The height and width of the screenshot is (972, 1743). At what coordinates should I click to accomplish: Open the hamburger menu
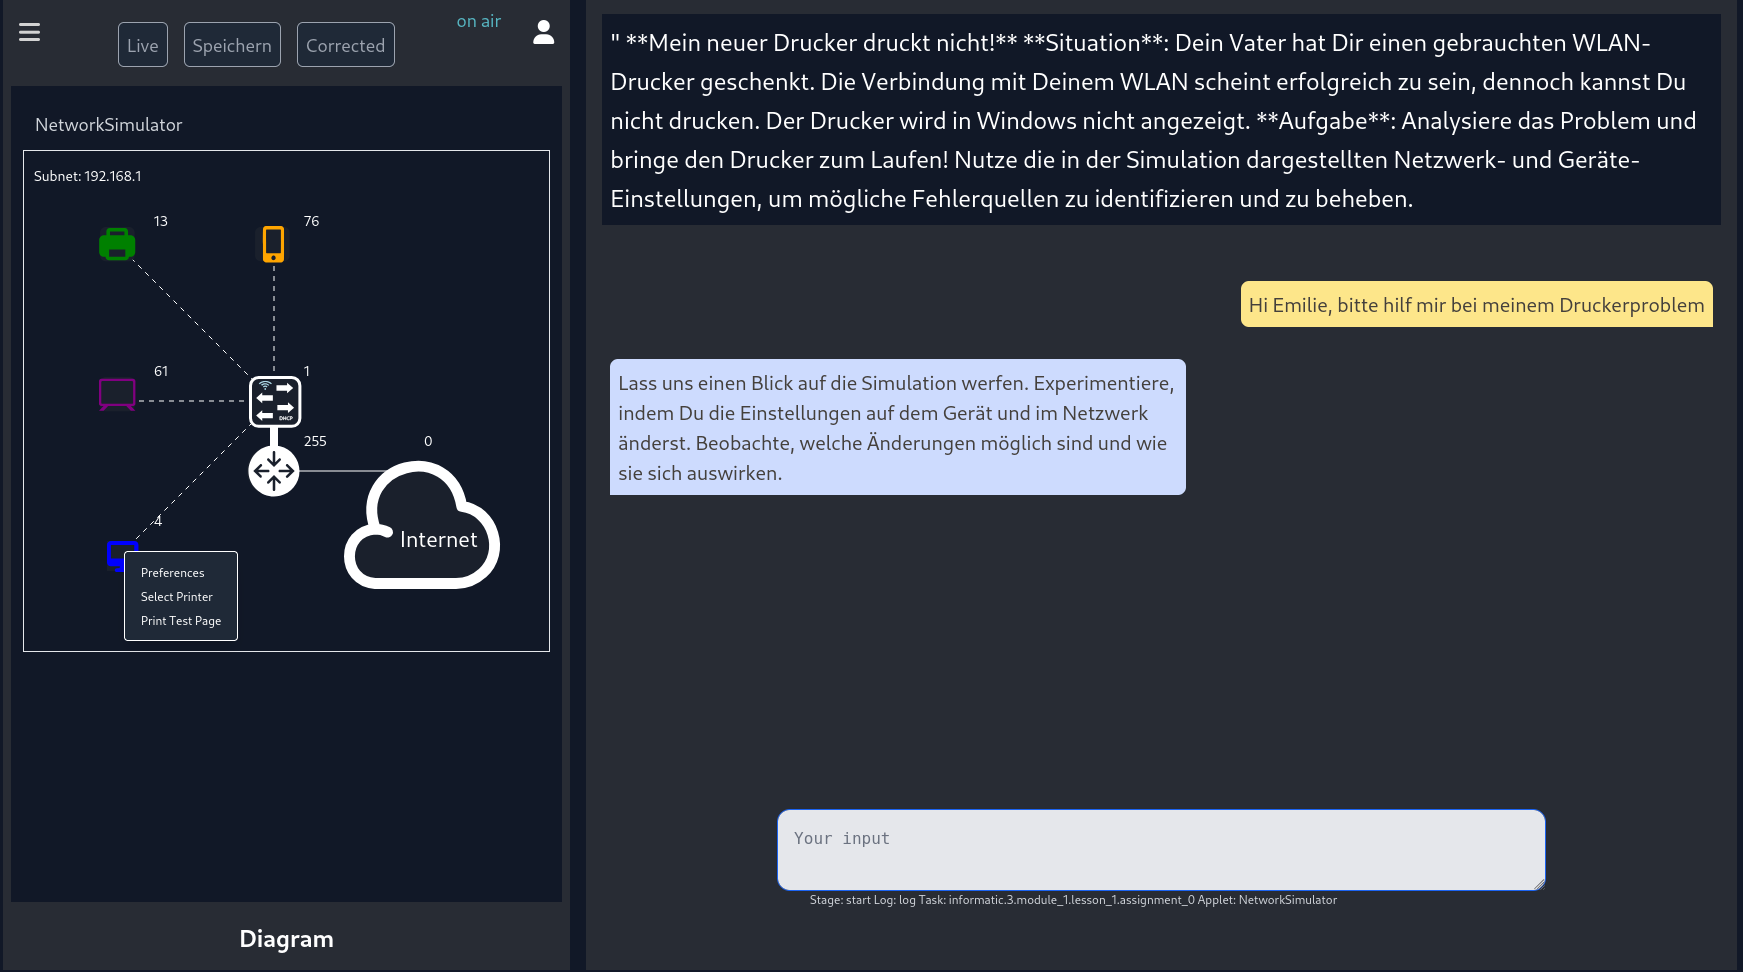(x=30, y=32)
